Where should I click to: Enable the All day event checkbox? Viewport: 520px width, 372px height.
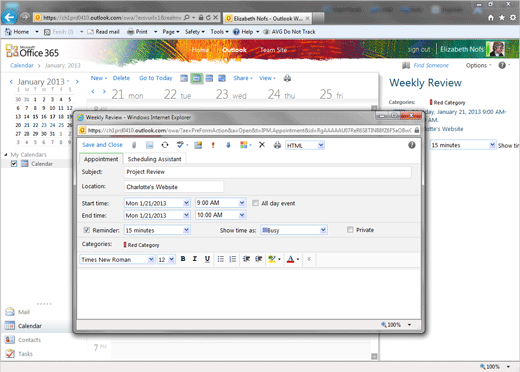pos(255,203)
